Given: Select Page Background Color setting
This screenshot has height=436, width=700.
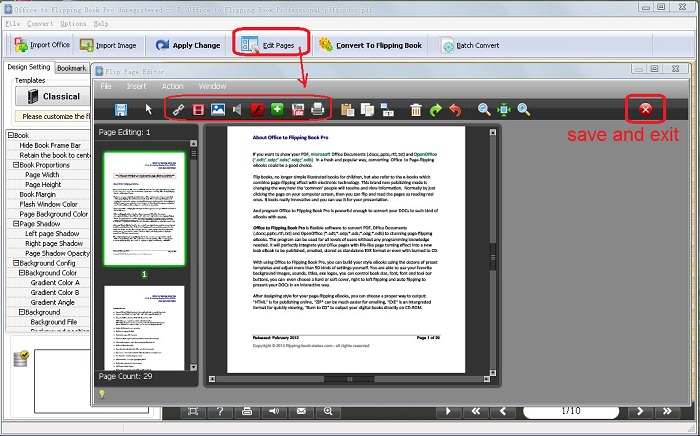Looking at the screenshot, I should tap(54, 214).
